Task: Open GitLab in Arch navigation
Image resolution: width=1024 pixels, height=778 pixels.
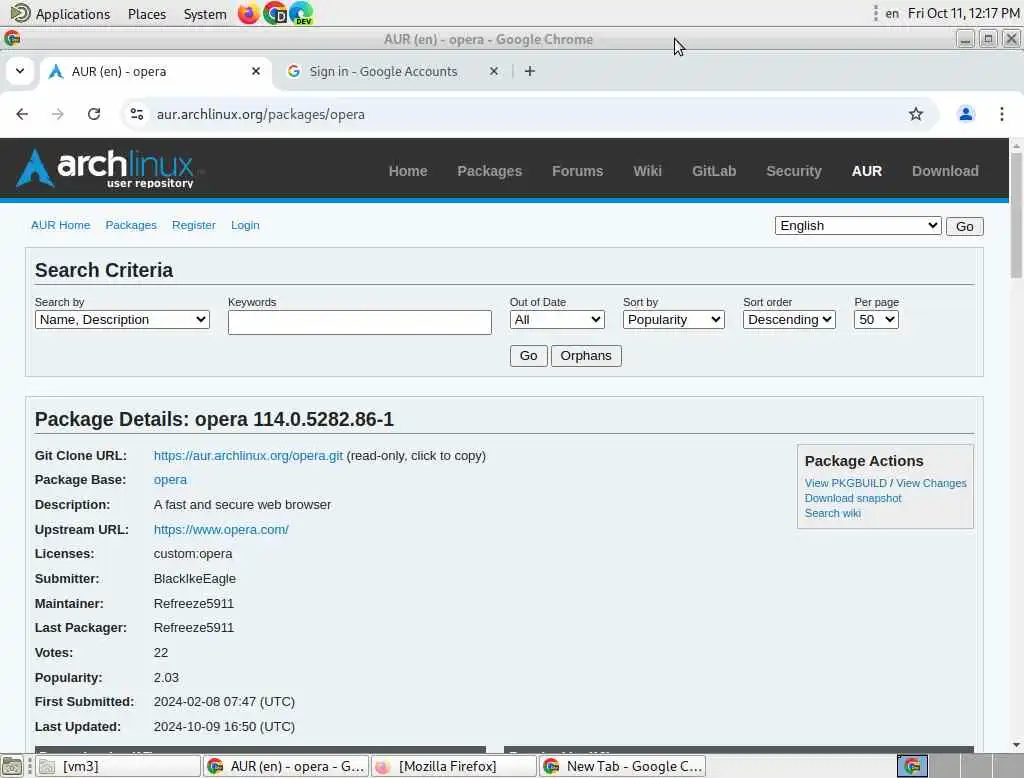Action: pos(714,171)
